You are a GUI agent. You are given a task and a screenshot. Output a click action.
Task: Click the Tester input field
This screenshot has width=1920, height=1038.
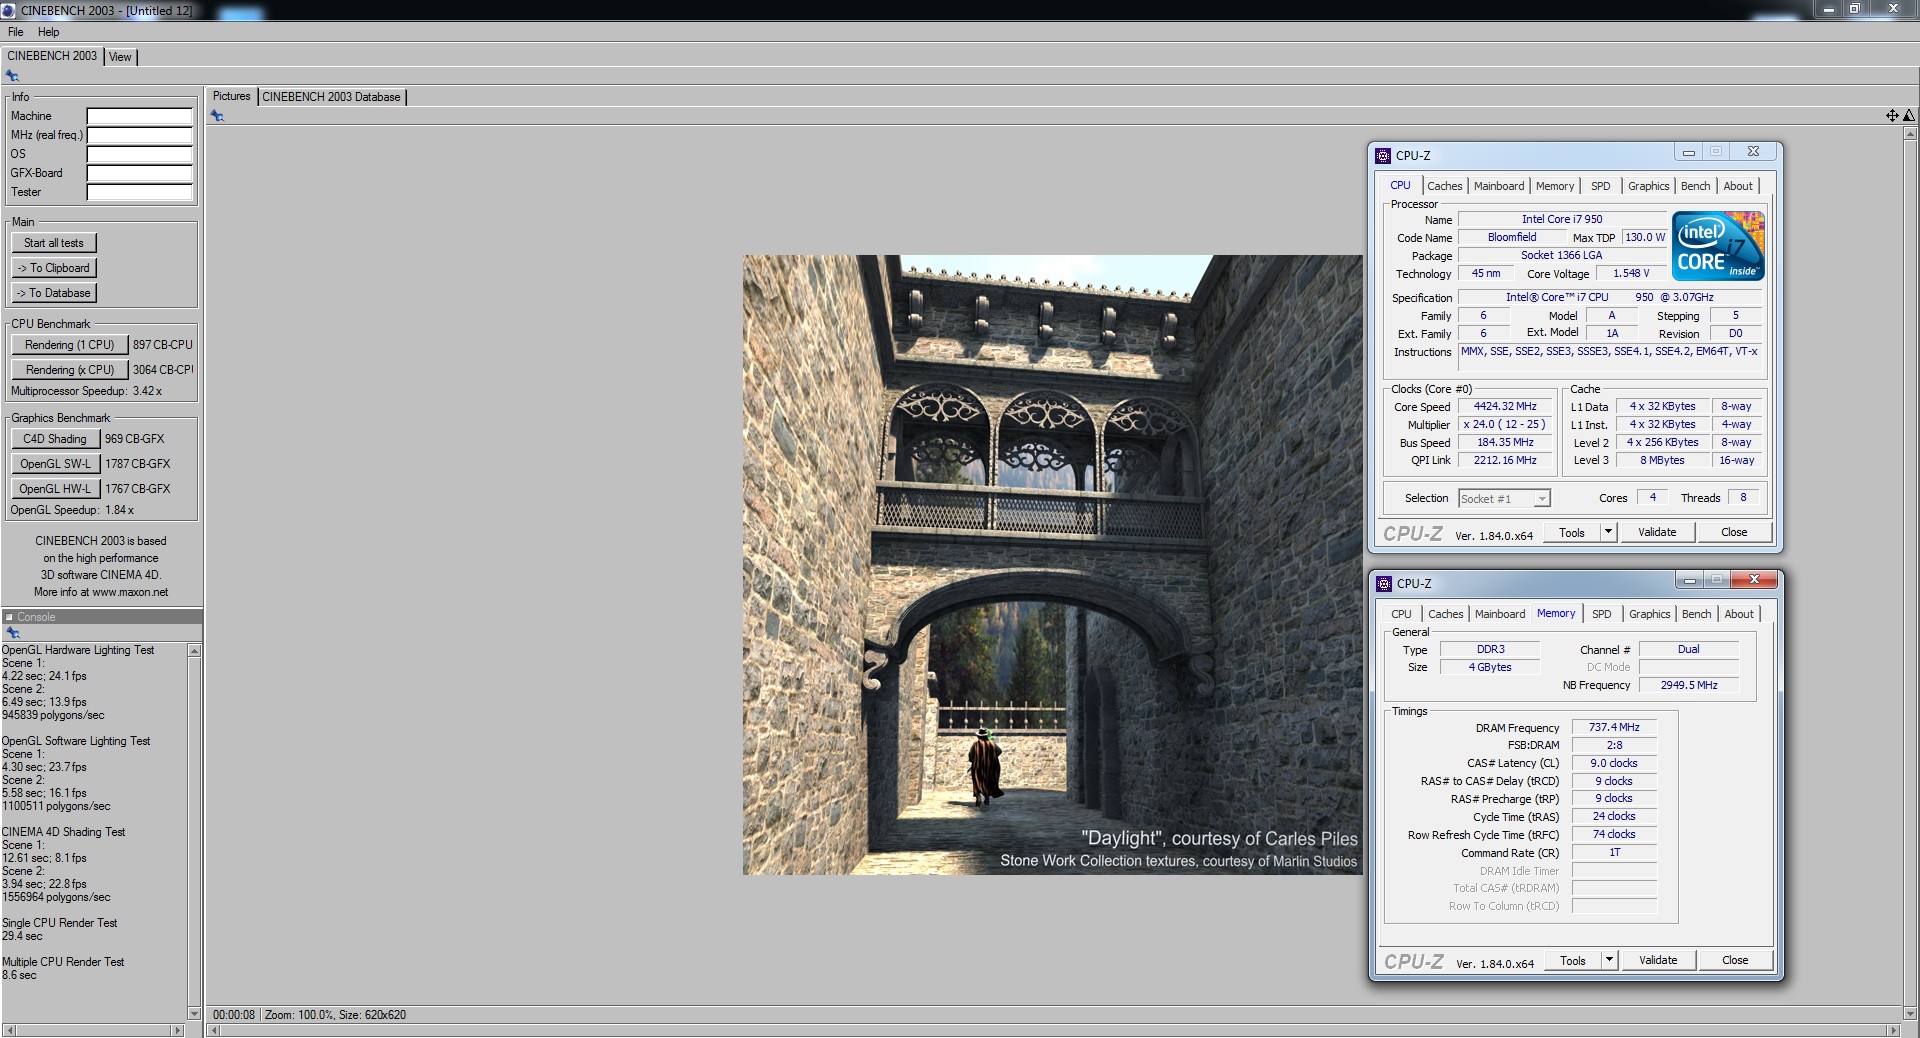tap(139, 192)
